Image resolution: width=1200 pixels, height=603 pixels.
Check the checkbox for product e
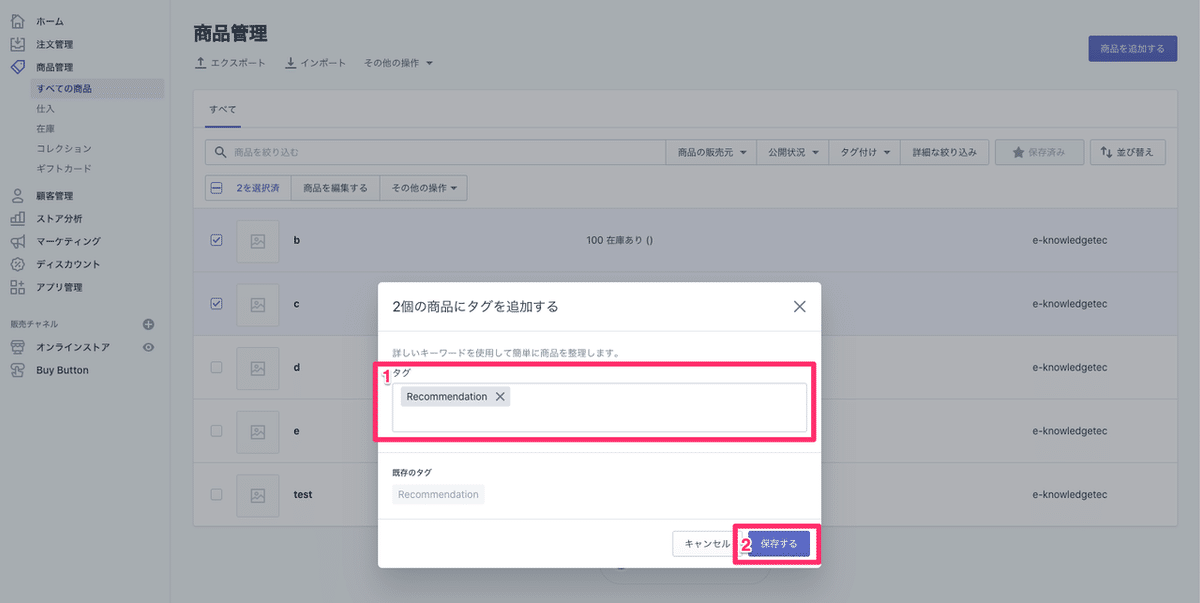pos(217,430)
